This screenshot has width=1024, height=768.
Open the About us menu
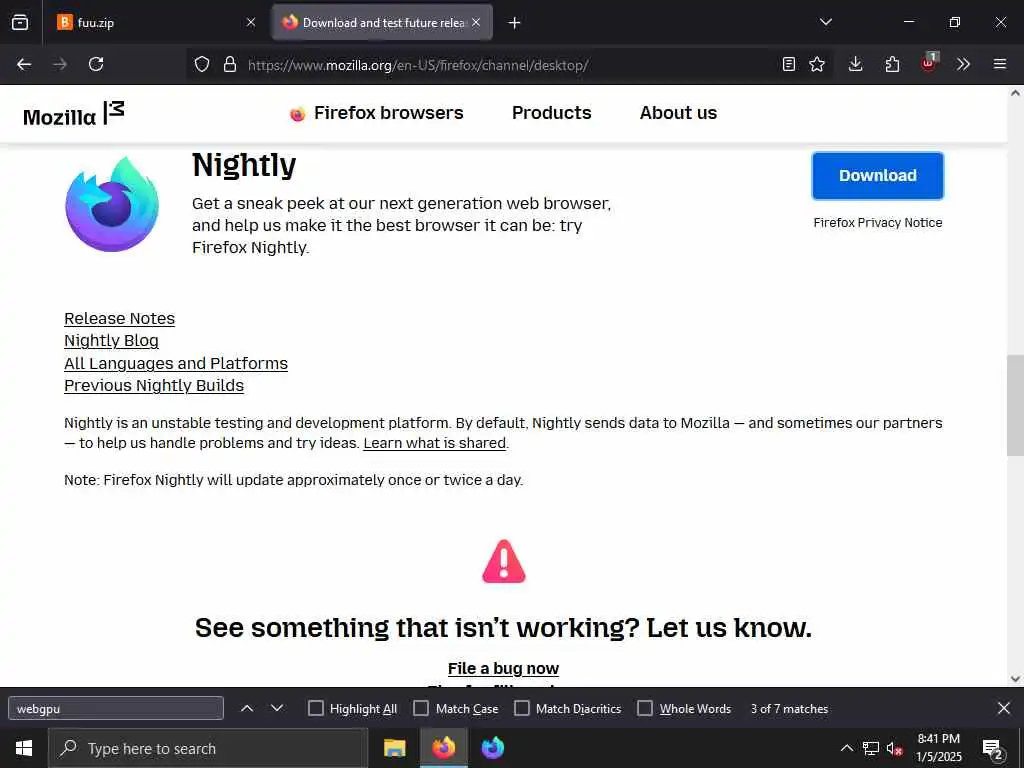679,113
